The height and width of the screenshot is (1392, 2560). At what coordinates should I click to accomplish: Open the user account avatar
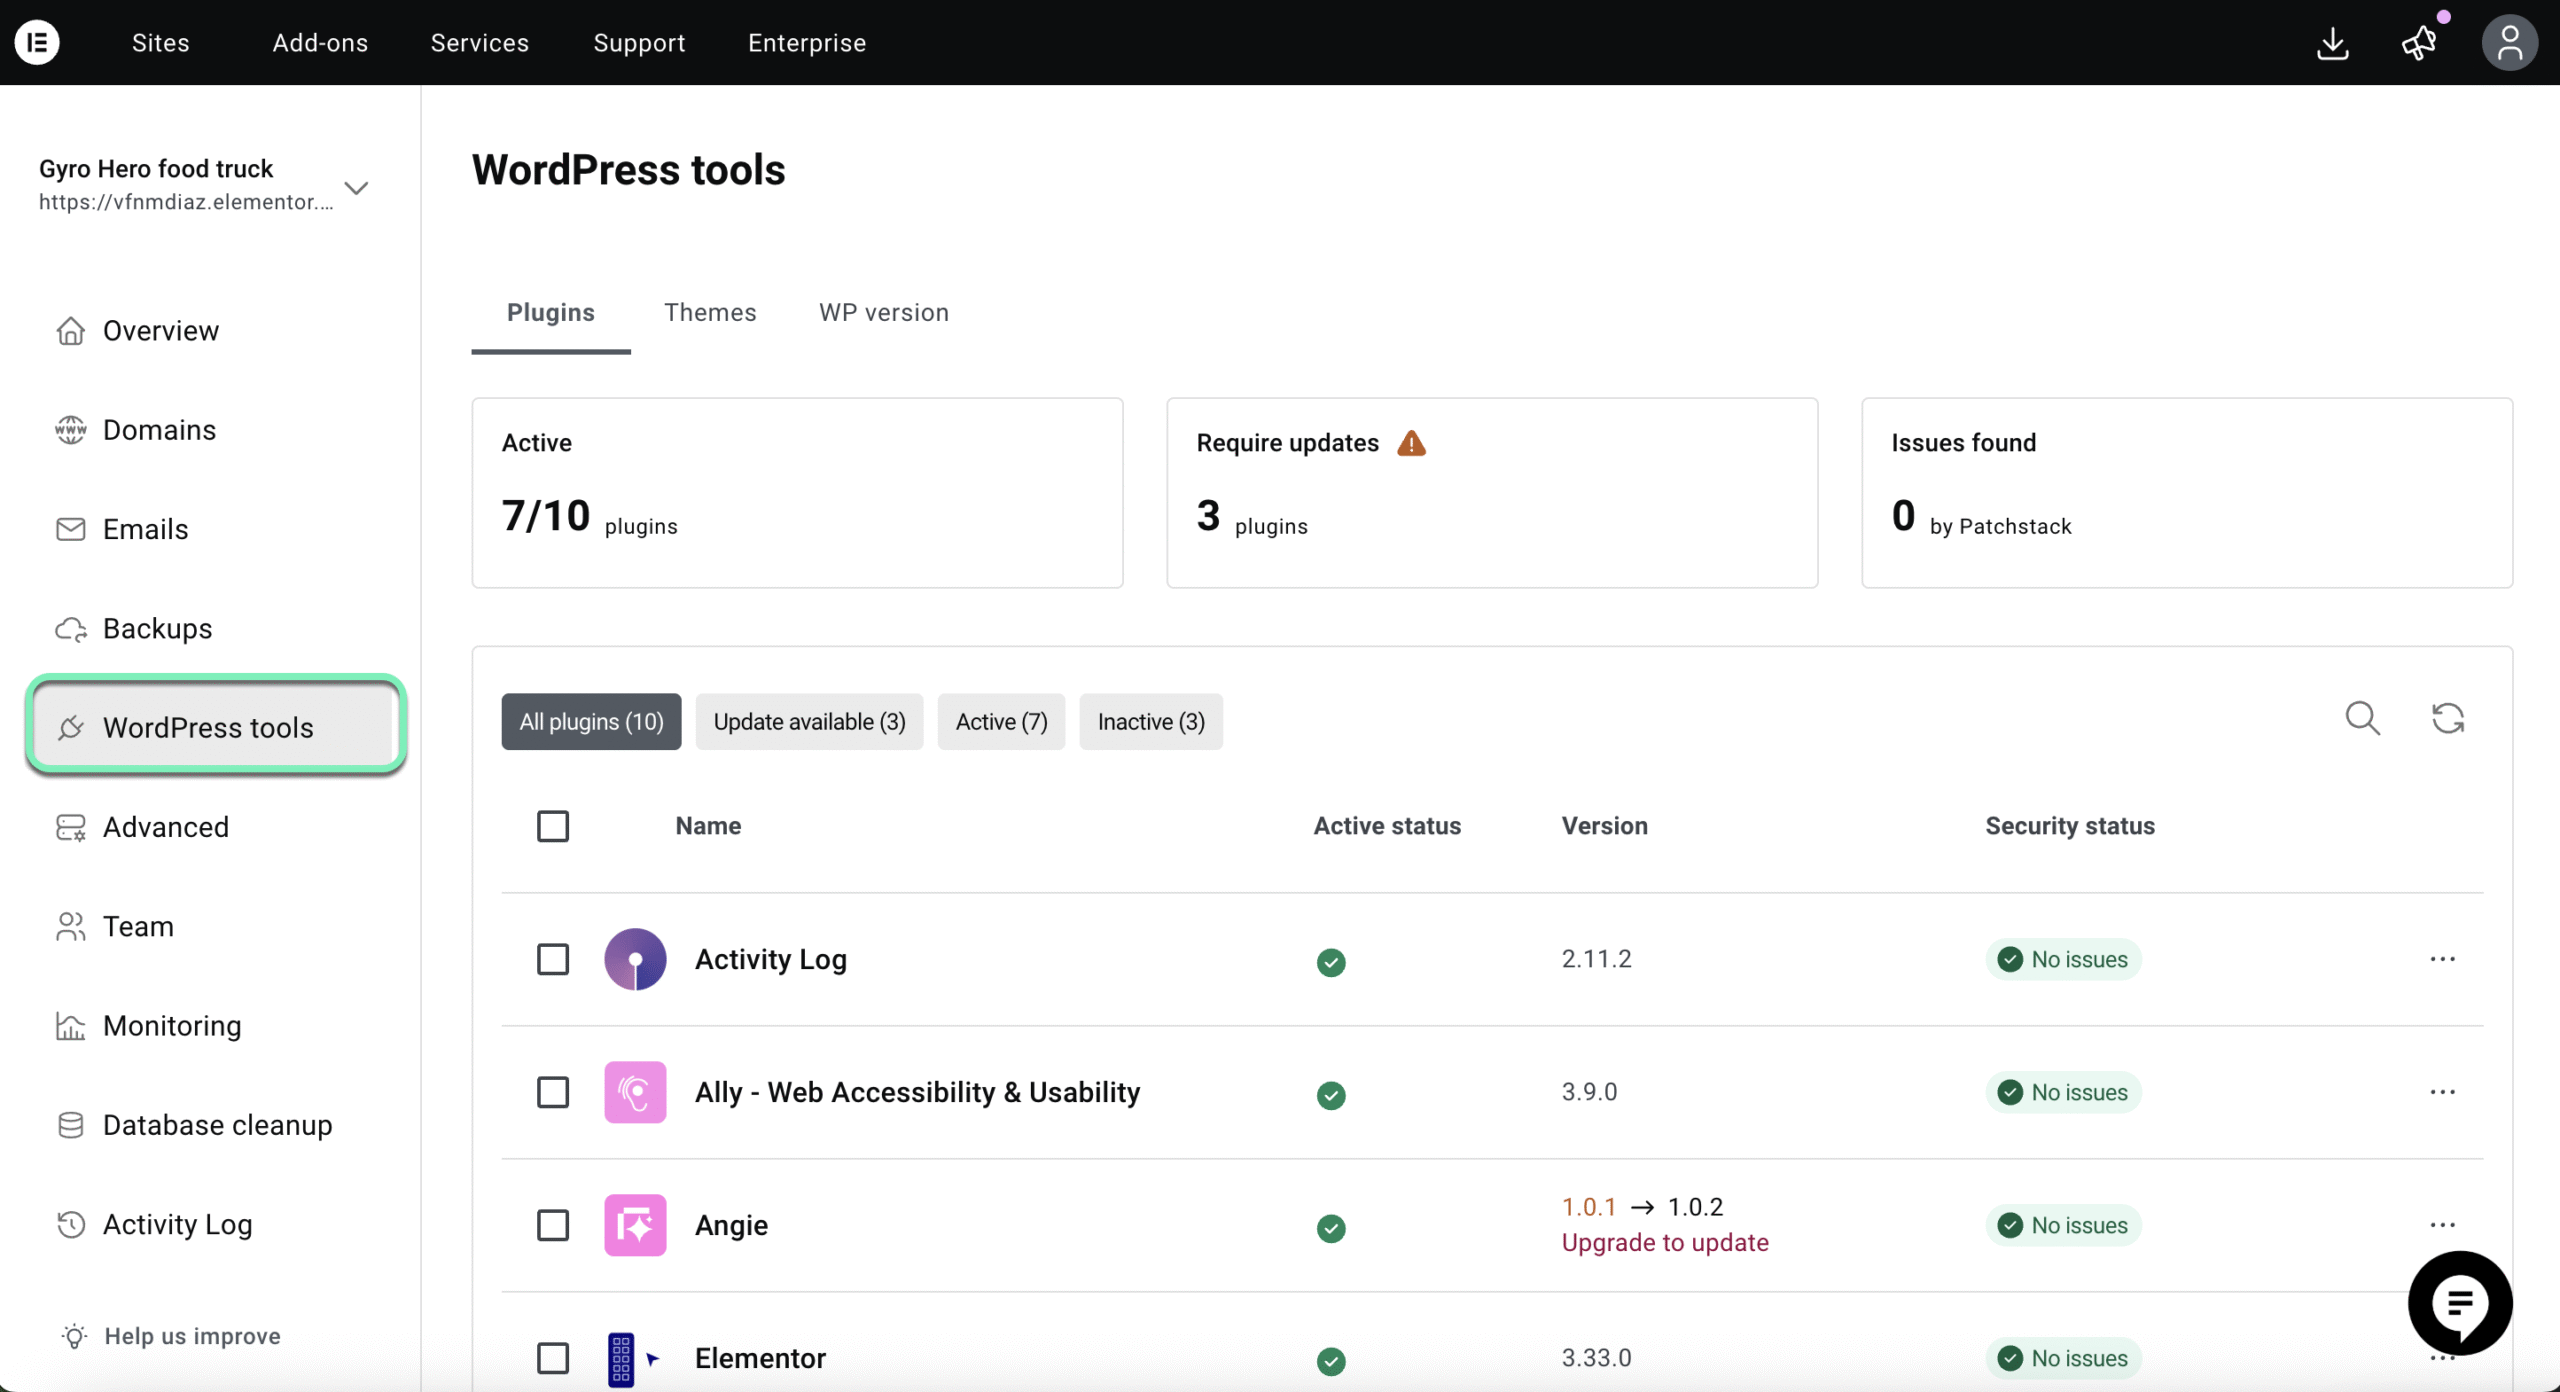click(2508, 43)
